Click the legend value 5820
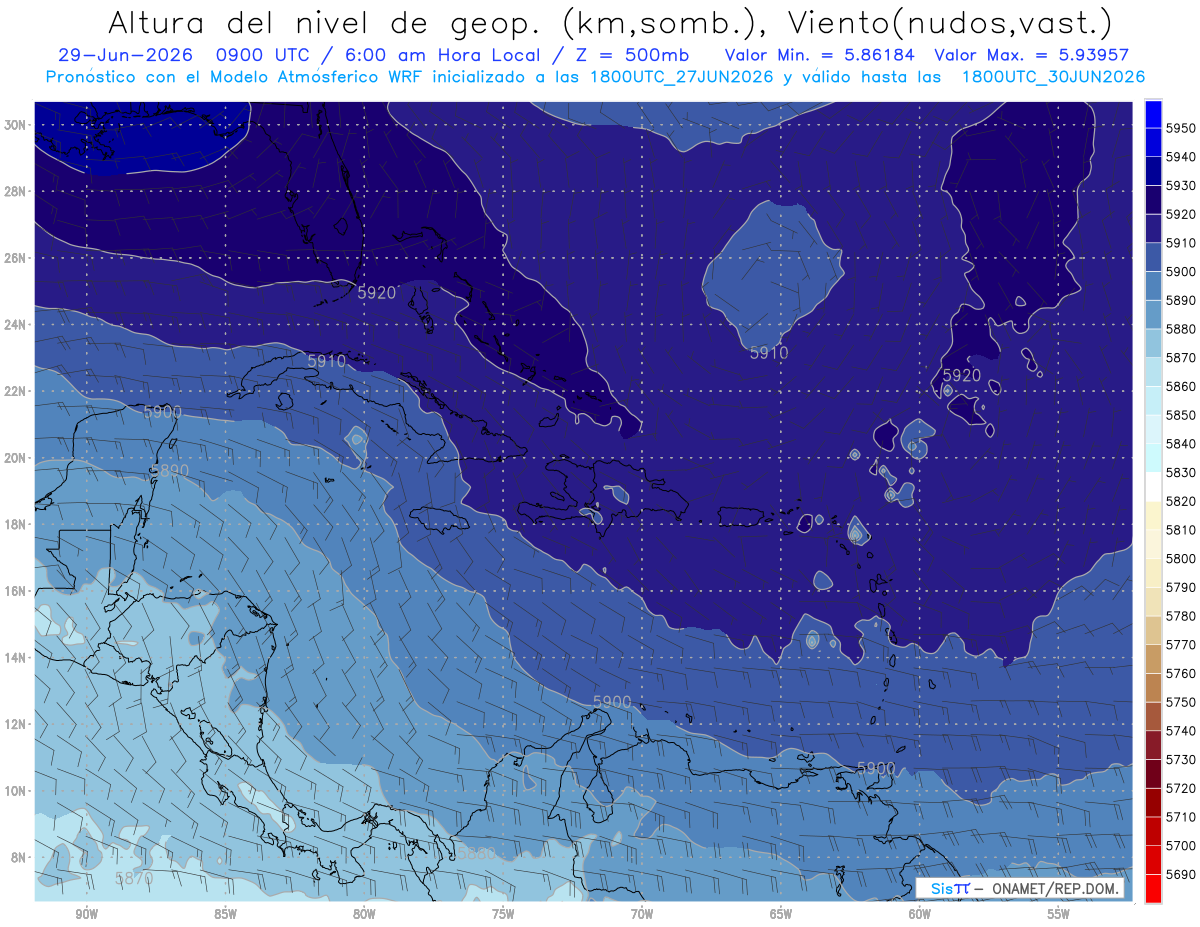Viewport: 1200px width, 927px height. (1180, 502)
